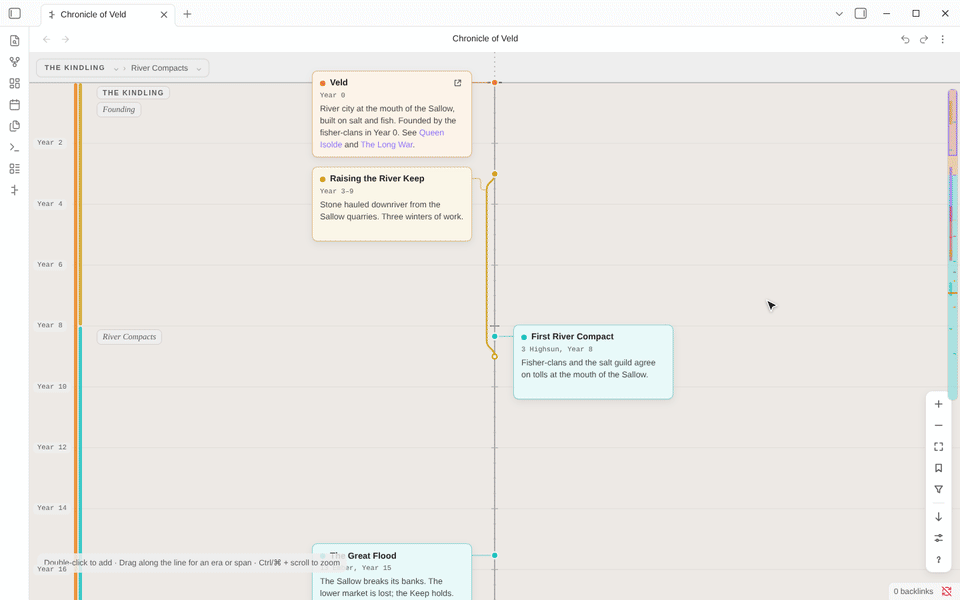Click the 'Year 4' axis label
Screen dimensions: 960x600
point(50,204)
